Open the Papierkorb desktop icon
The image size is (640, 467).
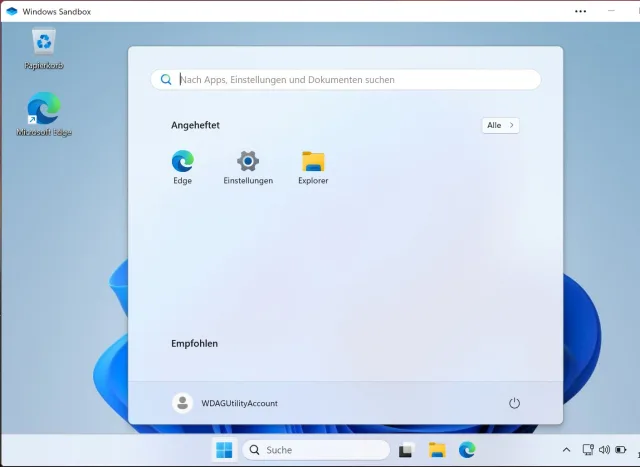point(44,49)
